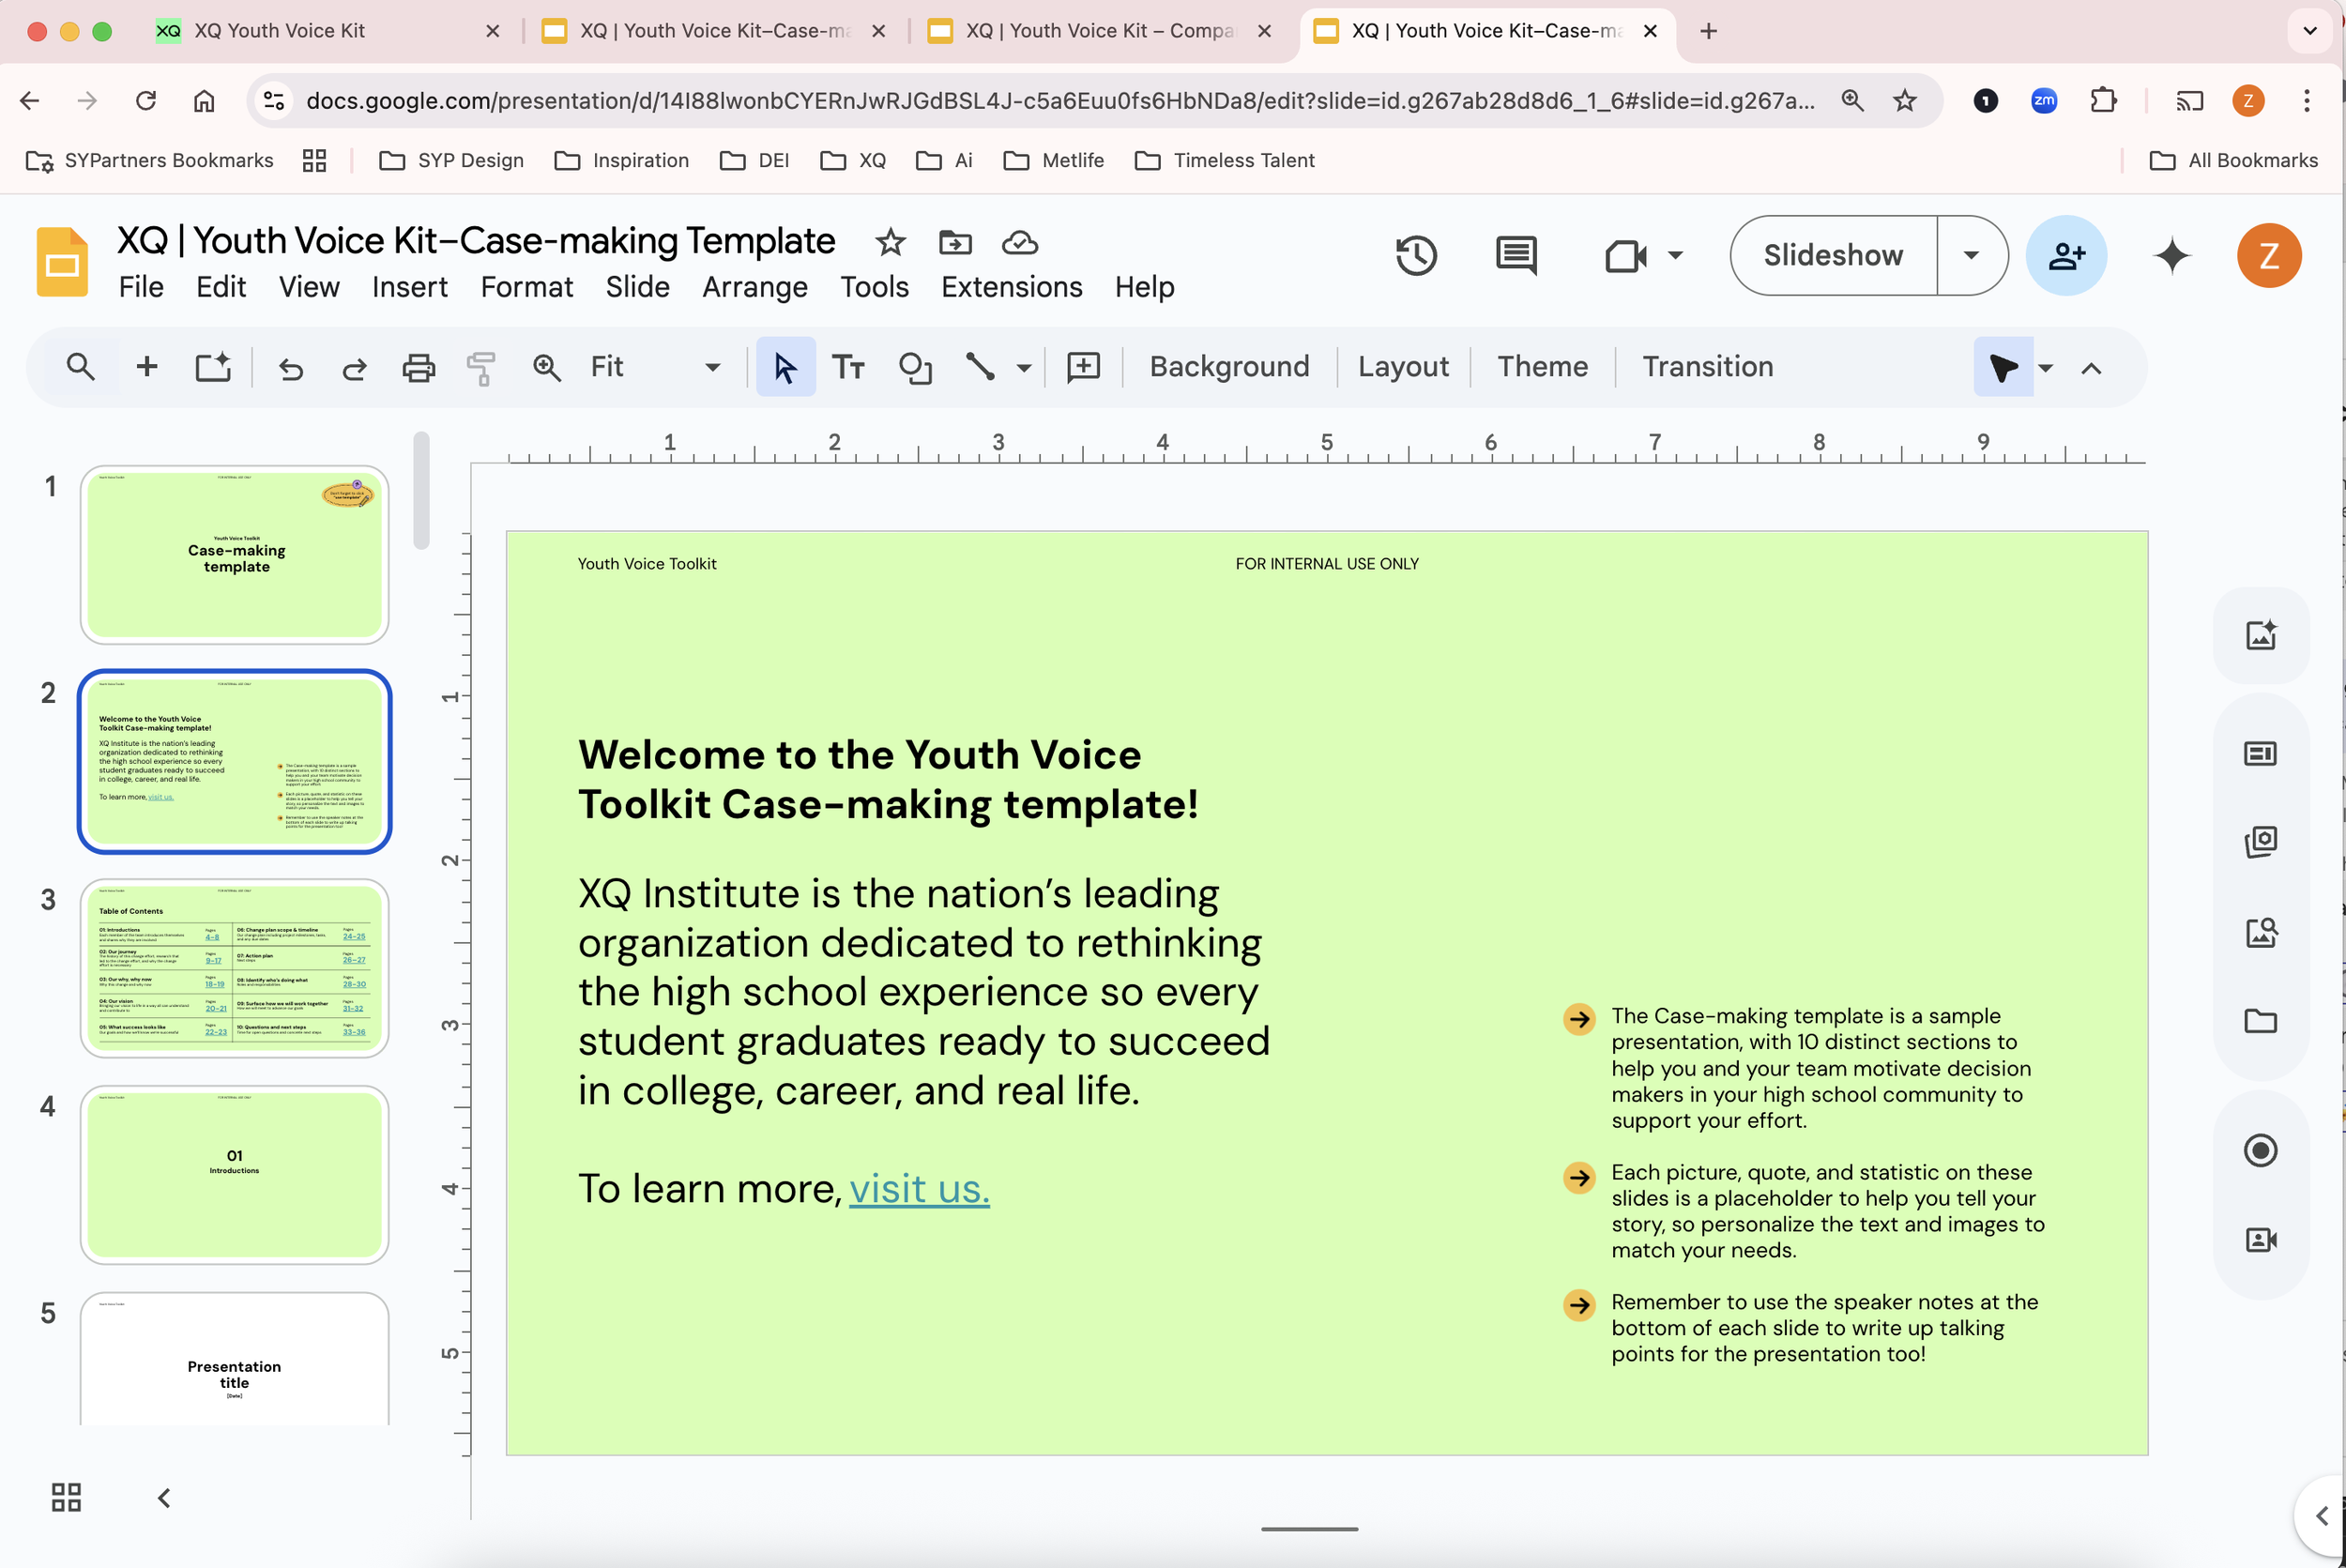Click the Gemini sparkle icon
2346x1568 pixels.
coord(2171,256)
